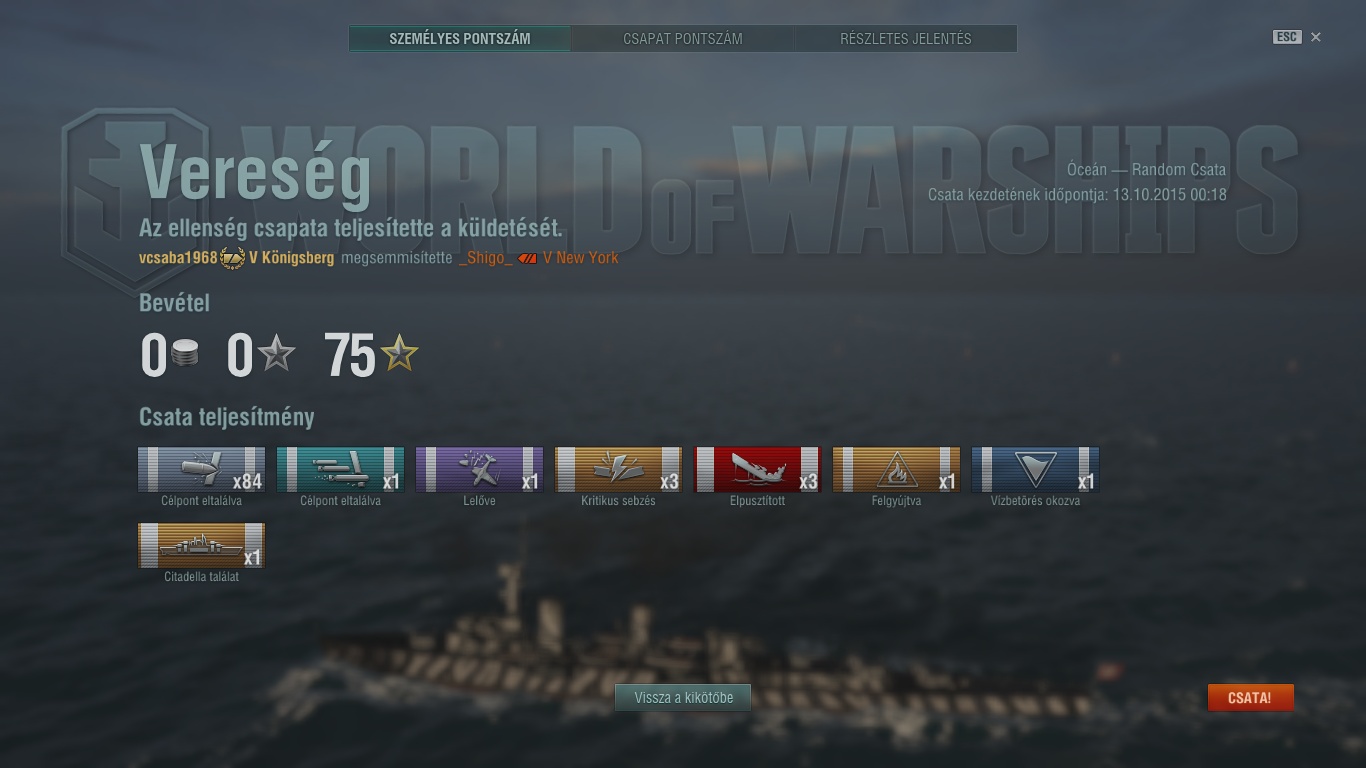Click the Citadella találat ribbon
Viewport: 1366px width, 768px height.
pos(201,546)
